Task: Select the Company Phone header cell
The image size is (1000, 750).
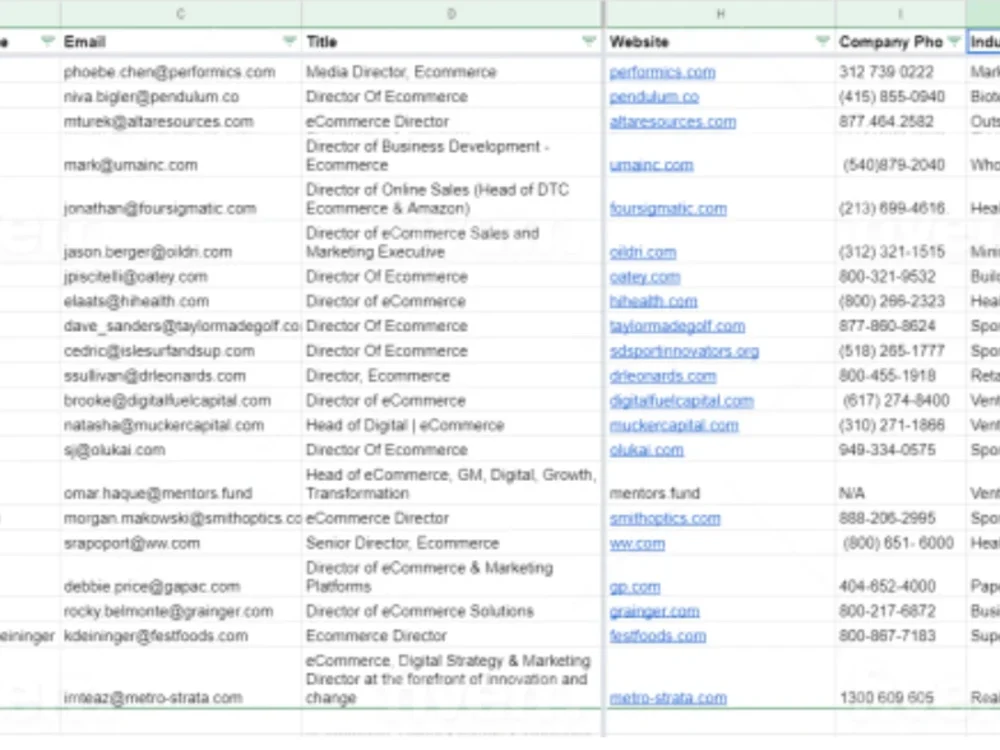Action: (x=901, y=41)
